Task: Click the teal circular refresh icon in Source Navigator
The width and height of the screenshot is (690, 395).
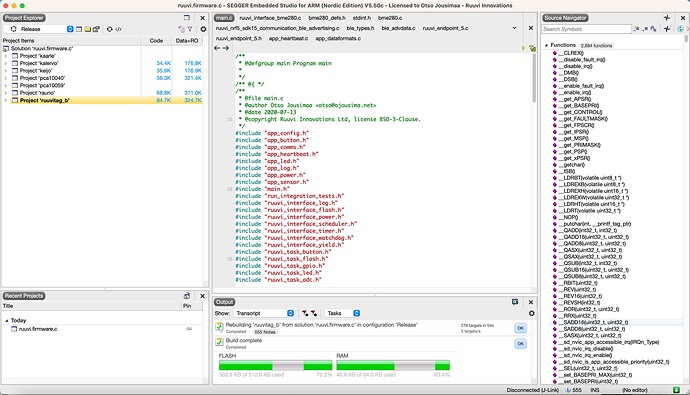Action: (x=680, y=29)
